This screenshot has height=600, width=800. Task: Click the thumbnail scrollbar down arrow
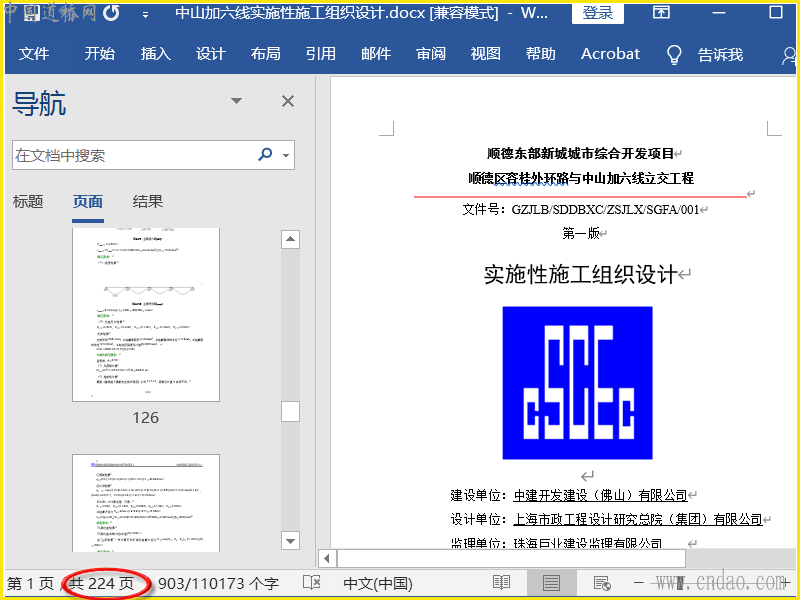click(290, 541)
